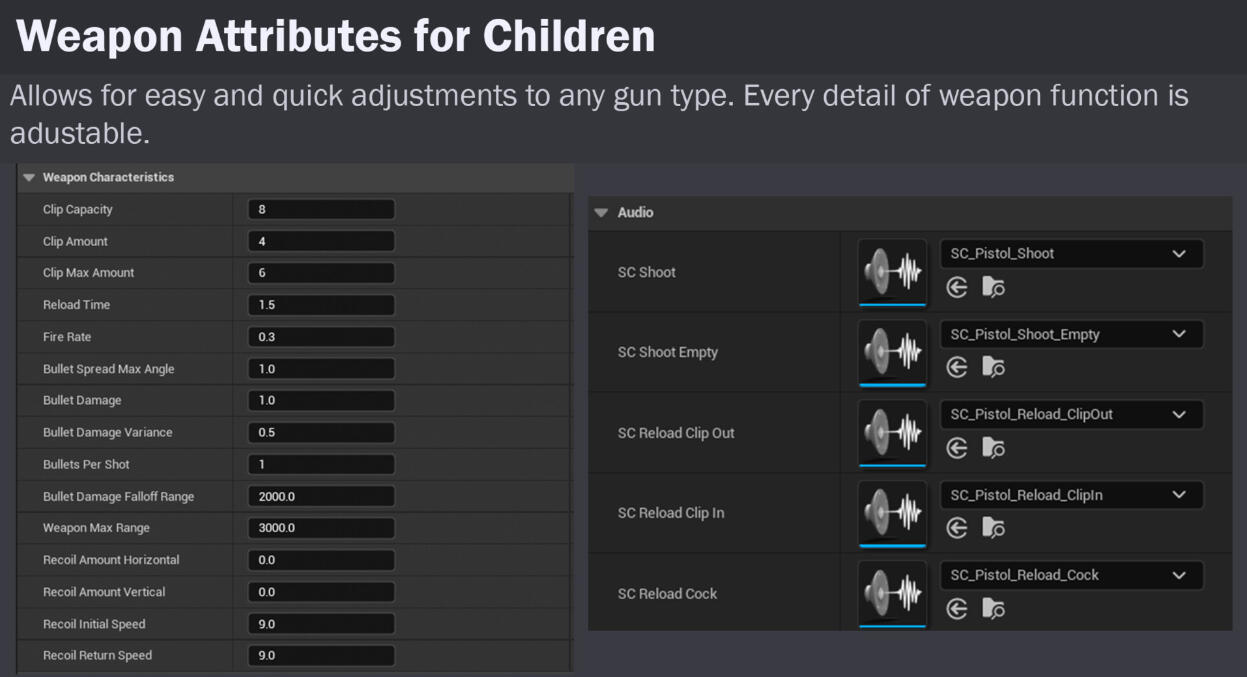Open the SC_Pistol_Shoot_Empty dropdown
The height and width of the screenshot is (677, 1247).
click(1071, 334)
